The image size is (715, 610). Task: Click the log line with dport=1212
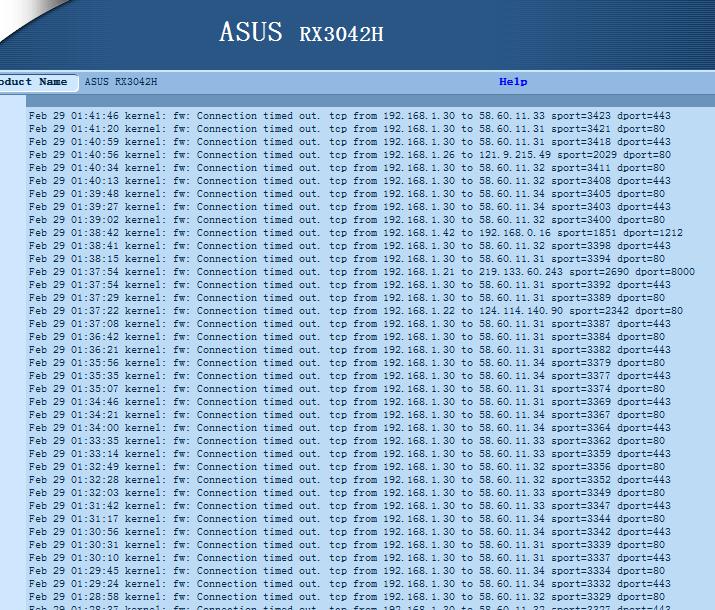356,233
